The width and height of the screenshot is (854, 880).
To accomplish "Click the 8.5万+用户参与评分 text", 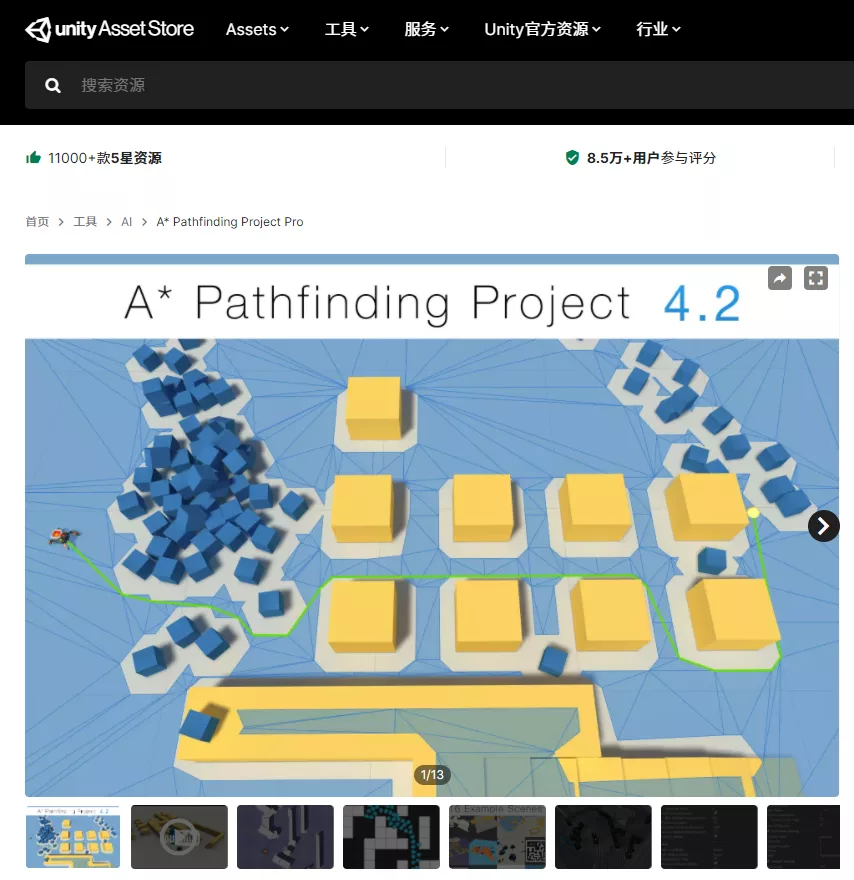I will tap(651, 158).
